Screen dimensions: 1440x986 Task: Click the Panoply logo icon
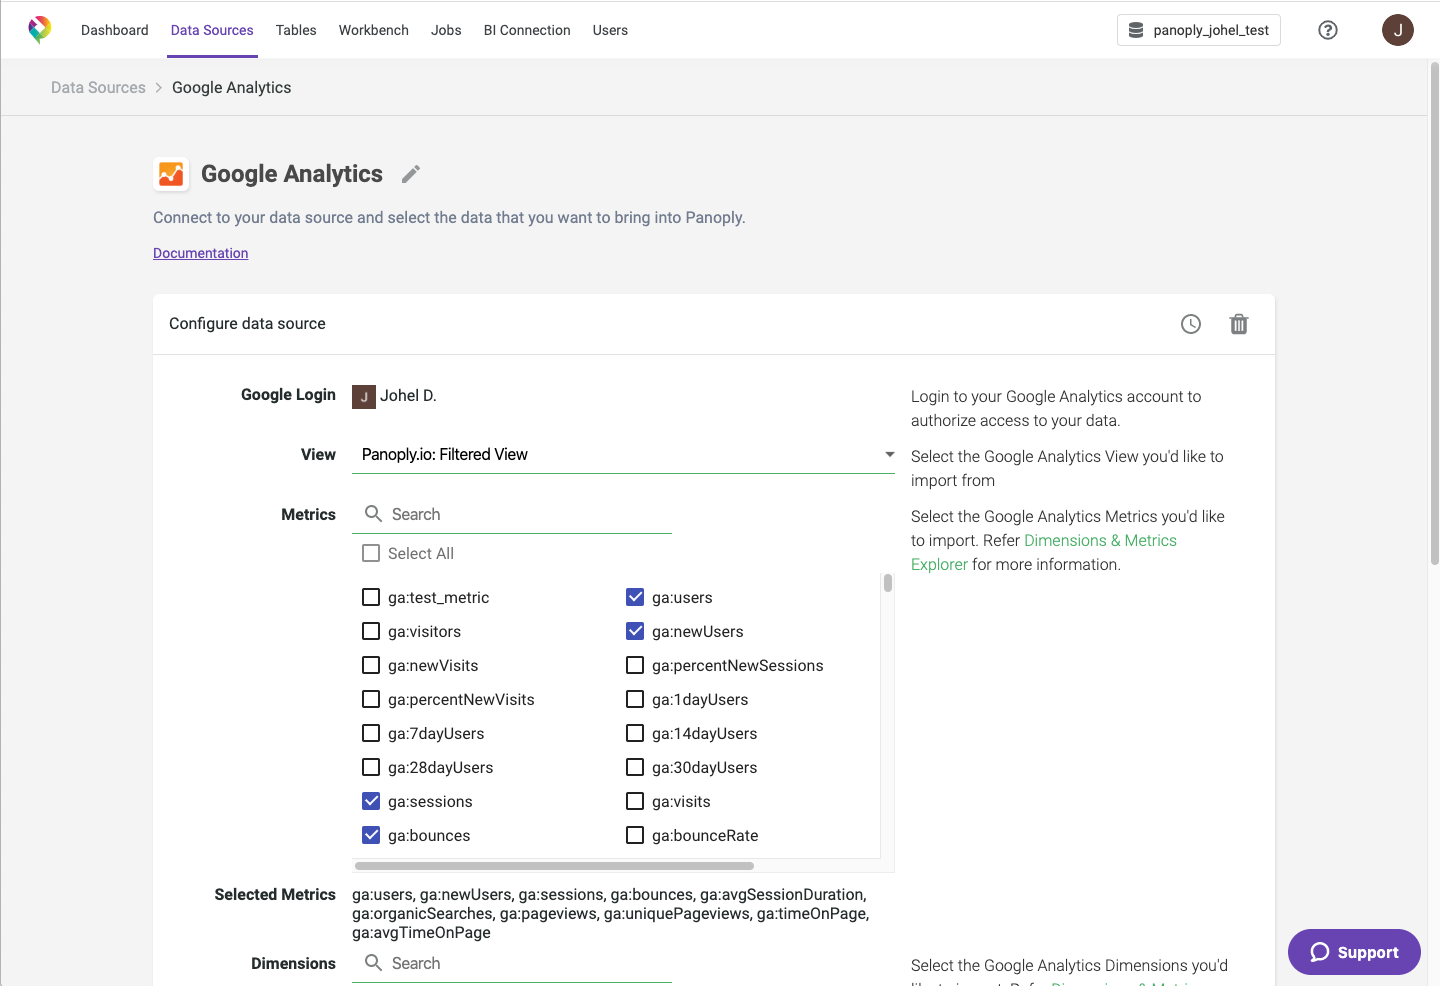pos(40,30)
